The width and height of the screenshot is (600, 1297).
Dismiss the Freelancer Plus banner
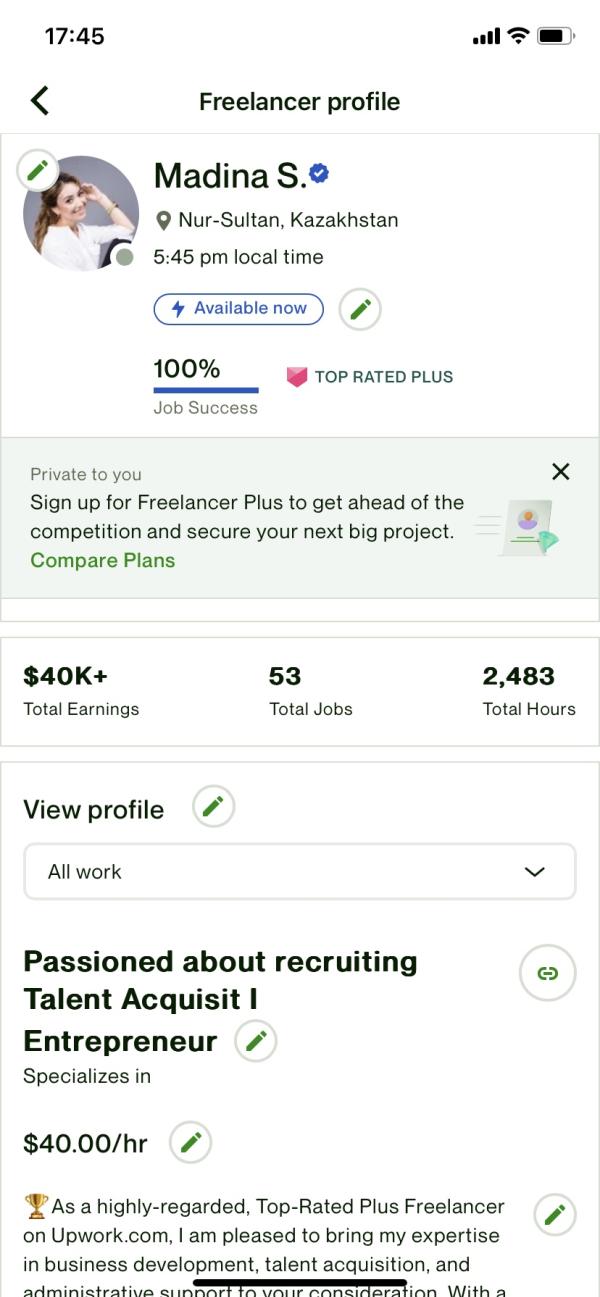[x=561, y=472]
